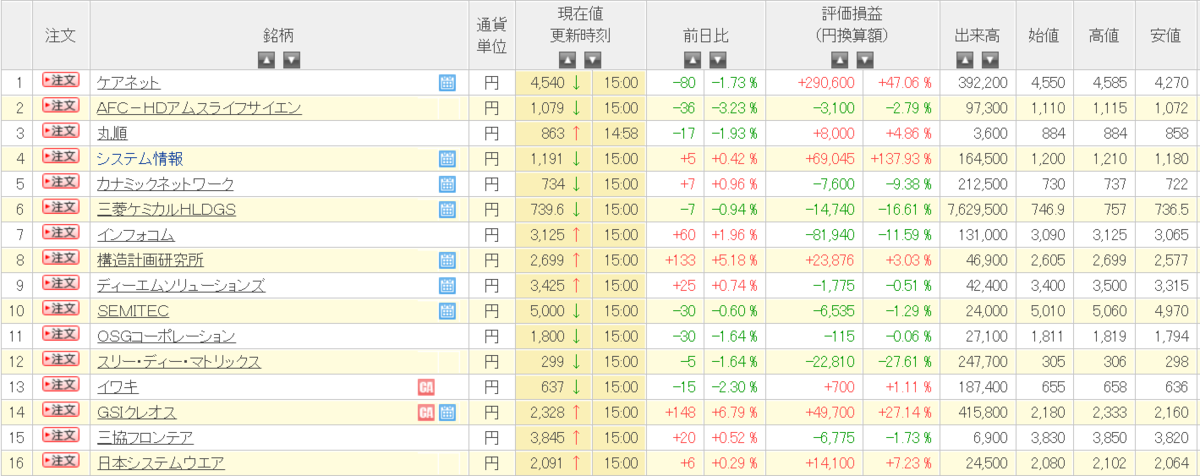Open the OSGコーポレーション stock link

[x=166, y=337]
